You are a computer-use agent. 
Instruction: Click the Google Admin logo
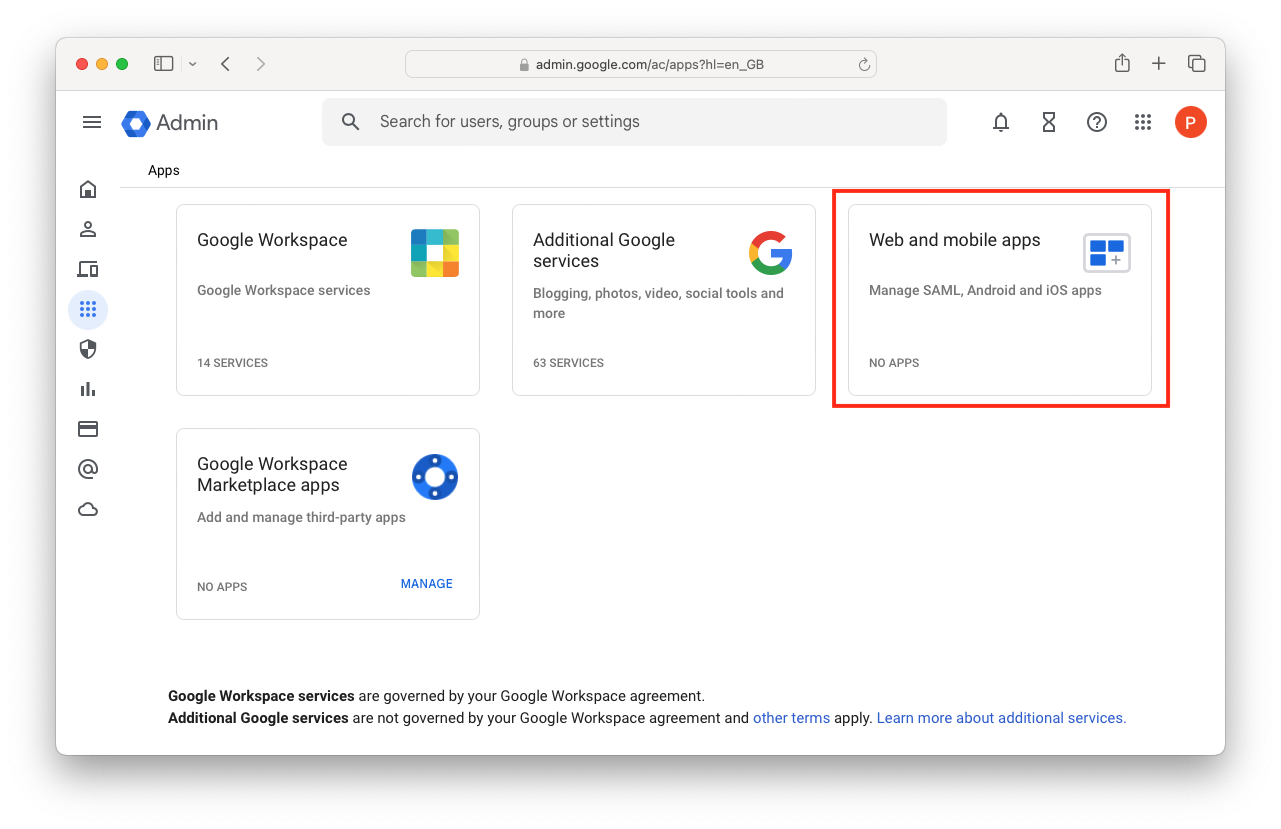(170, 123)
